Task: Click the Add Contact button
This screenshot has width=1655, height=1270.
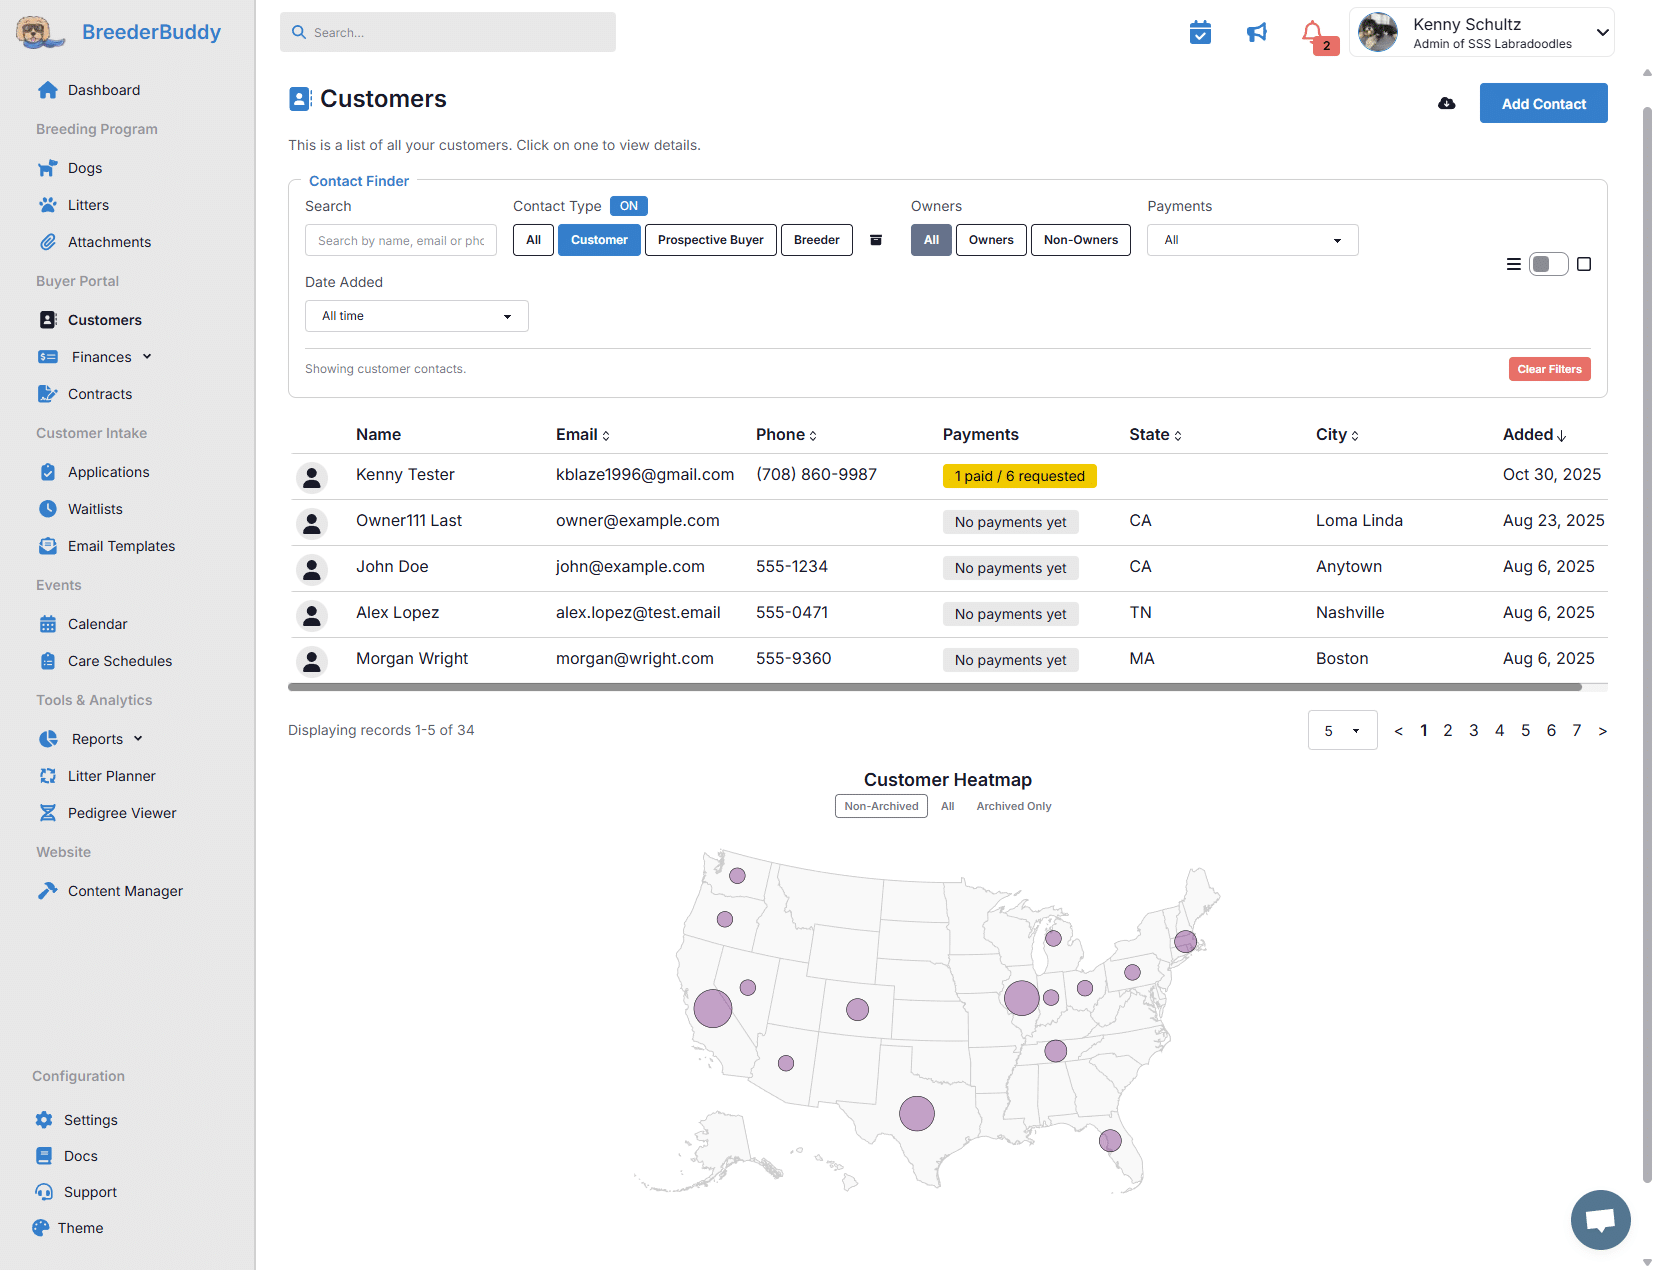Action: point(1543,104)
